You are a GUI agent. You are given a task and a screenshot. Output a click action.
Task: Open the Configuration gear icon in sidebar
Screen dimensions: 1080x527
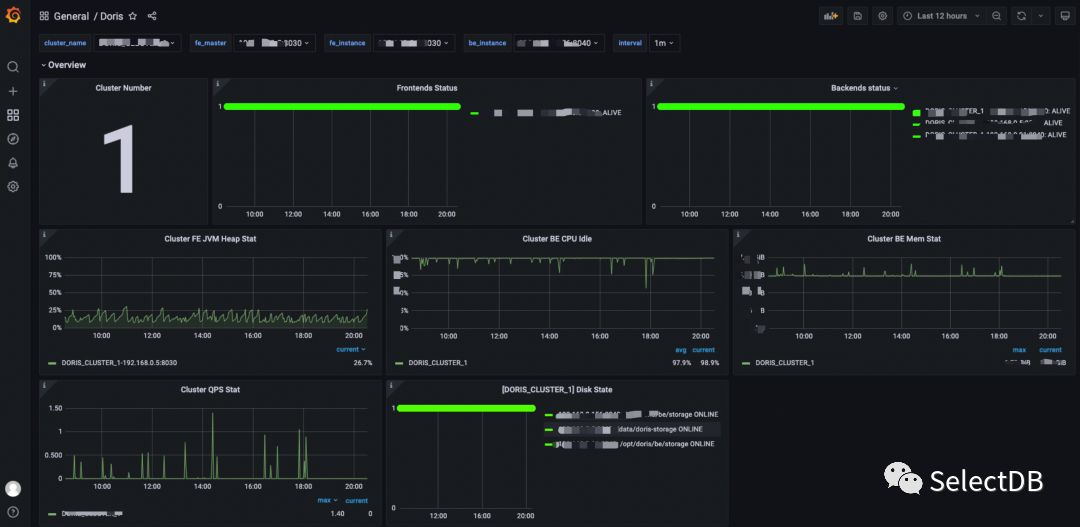pyautogui.click(x=12, y=187)
